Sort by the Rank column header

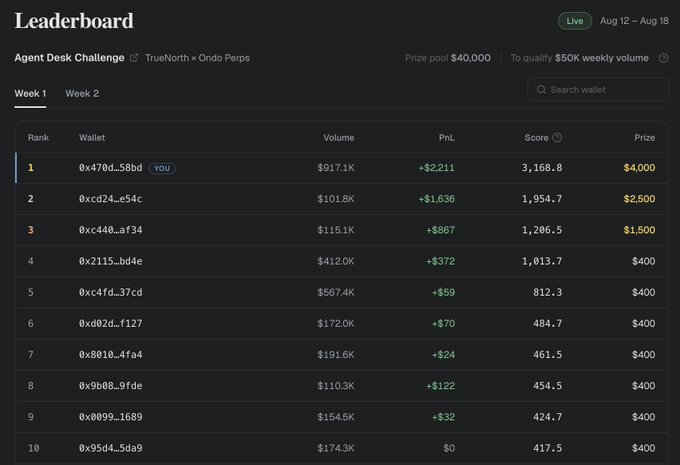pyautogui.click(x=38, y=138)
